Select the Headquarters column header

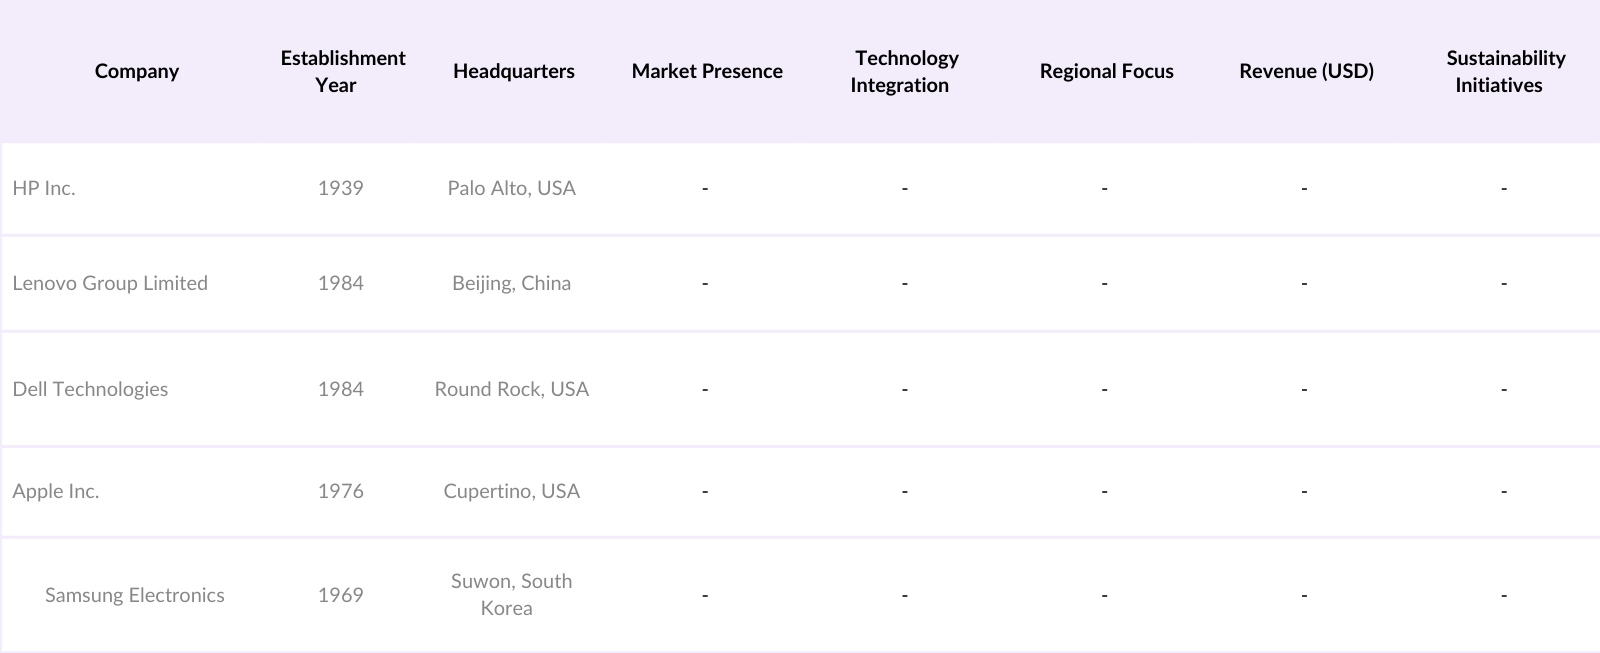coord(513,71)
